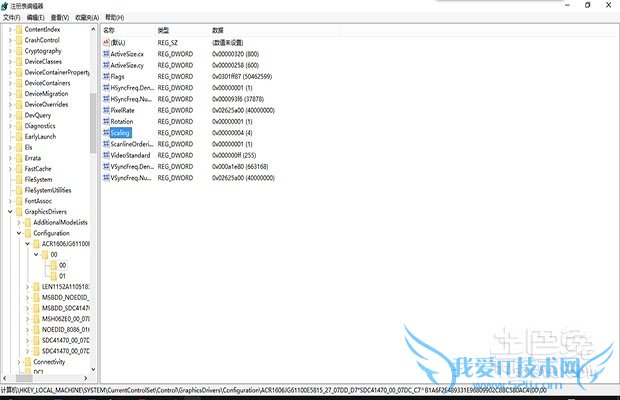The image size is (620, 400).
Task: Click the Flags DWORD value icon
Action: click(x=106, y=76)
